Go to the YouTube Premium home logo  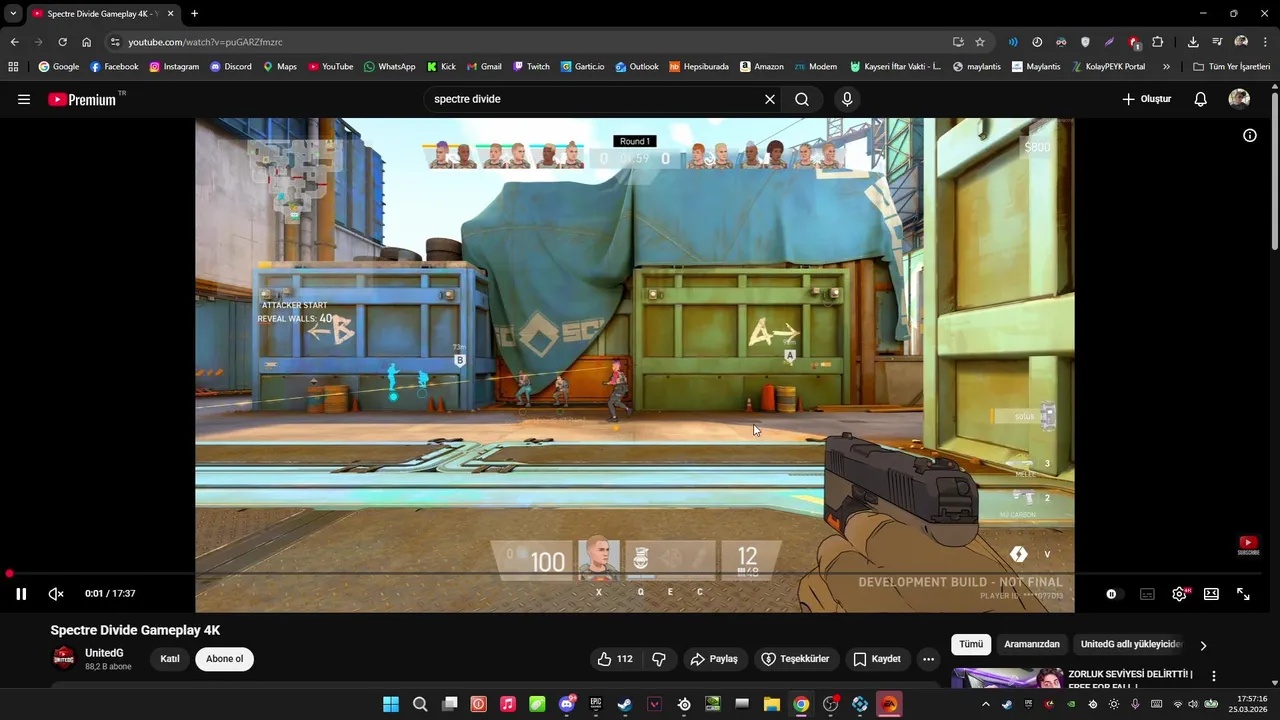coord(86,99)
